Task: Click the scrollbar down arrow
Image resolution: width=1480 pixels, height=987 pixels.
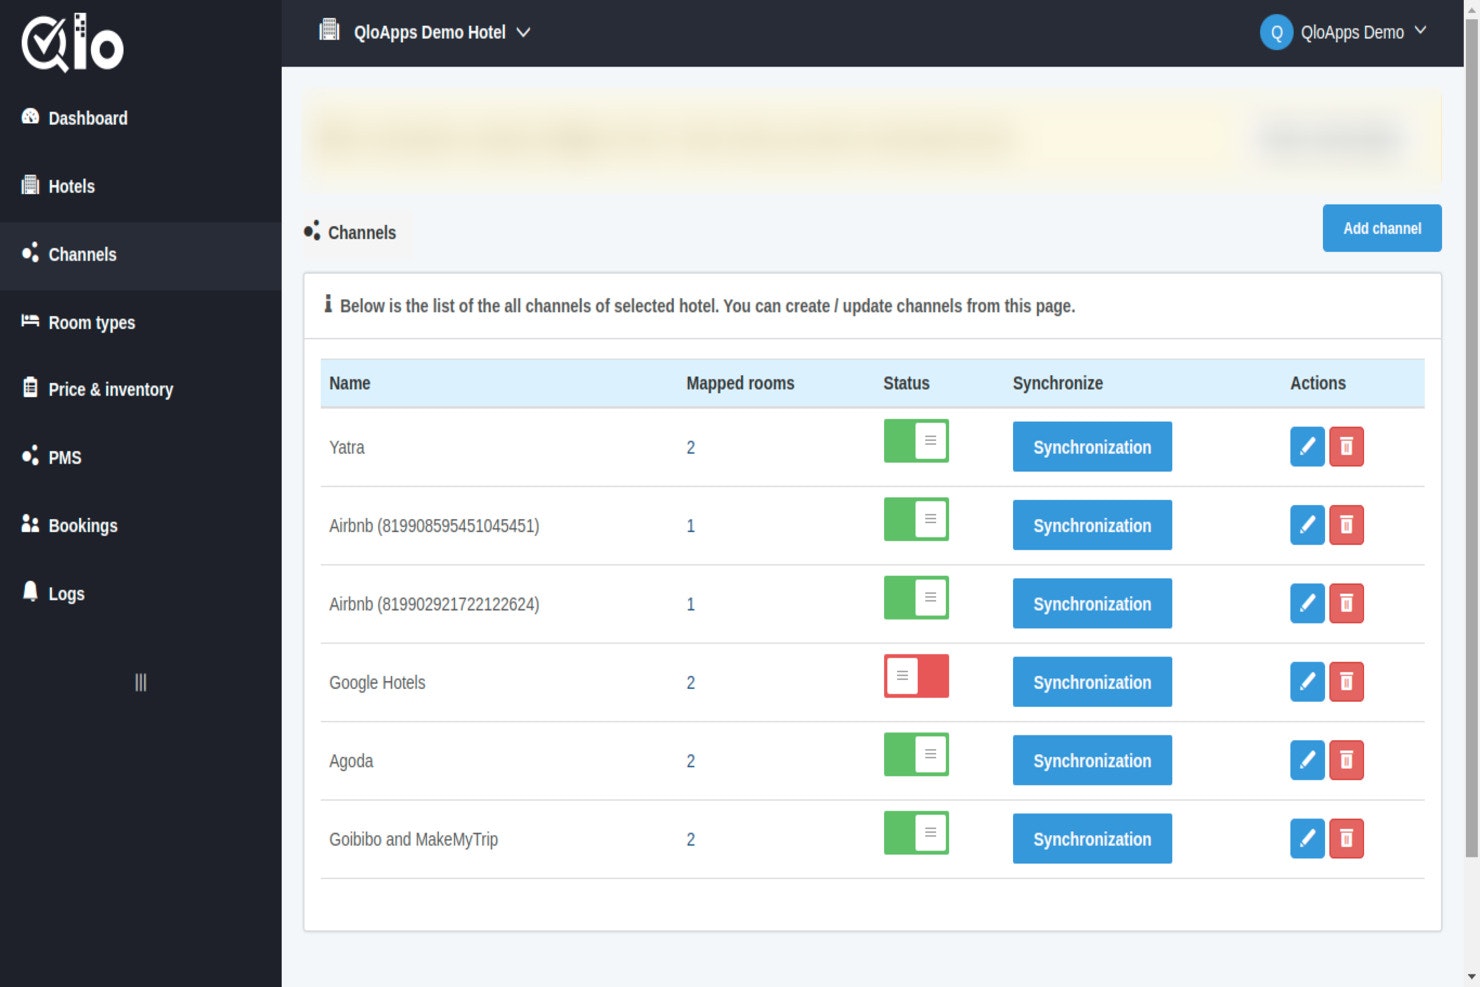Action: (1471, 977)
